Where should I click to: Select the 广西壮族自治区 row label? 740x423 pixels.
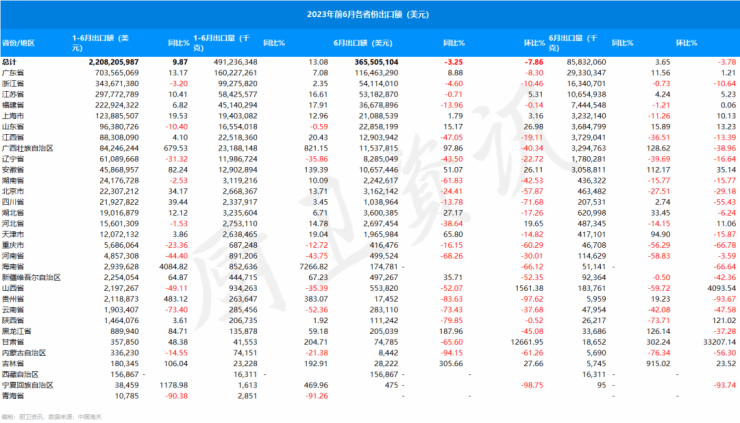pyautogui.click(x=27, y=148)
